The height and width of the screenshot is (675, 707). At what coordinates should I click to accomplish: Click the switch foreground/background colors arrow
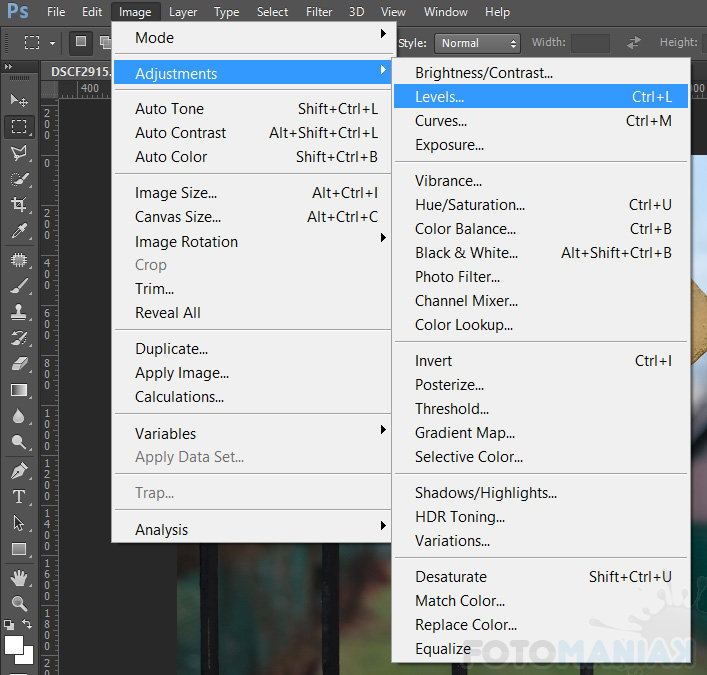pyautogui.click(x=27, y=624)
